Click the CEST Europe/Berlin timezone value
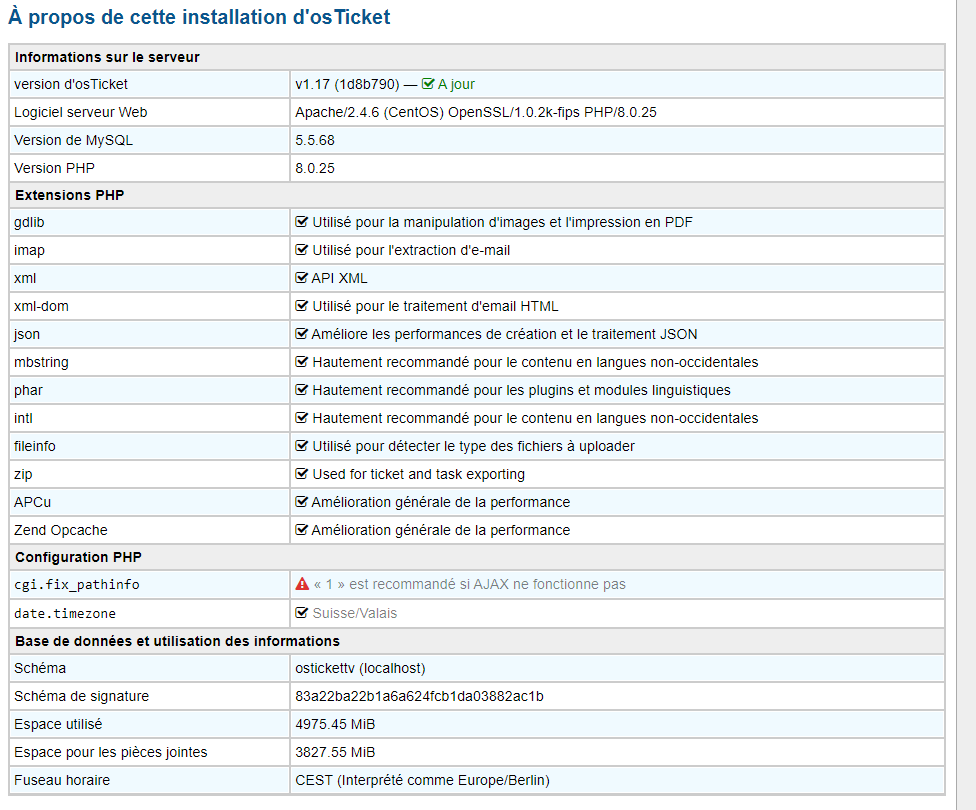976x810 pixels. click(423, 781)
